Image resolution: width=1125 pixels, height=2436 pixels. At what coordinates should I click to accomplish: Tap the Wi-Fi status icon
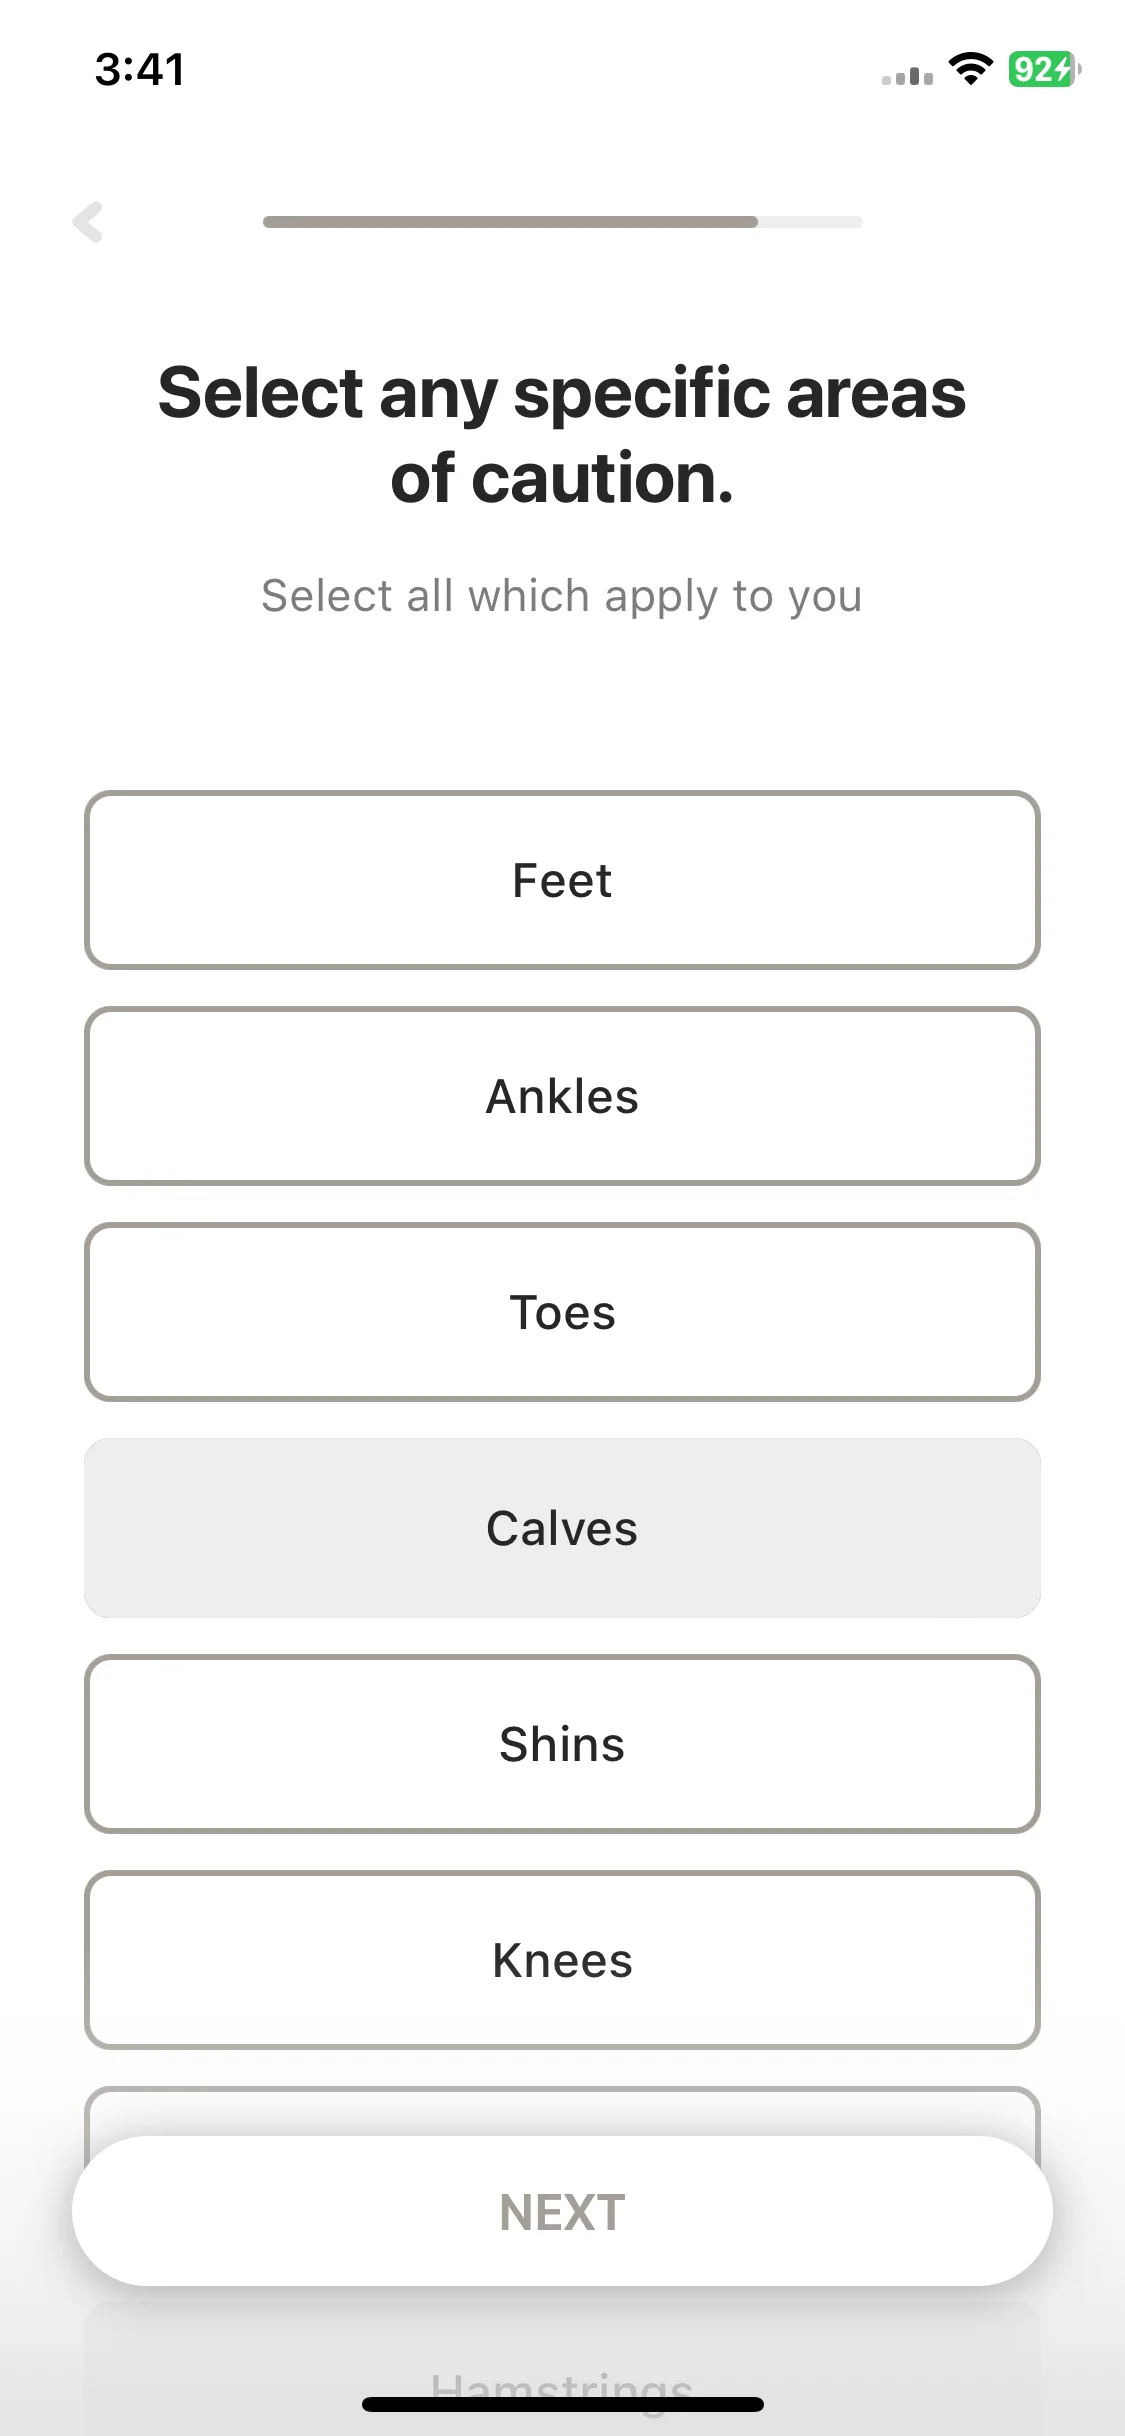pyautogui.click(x=969, y=69)
